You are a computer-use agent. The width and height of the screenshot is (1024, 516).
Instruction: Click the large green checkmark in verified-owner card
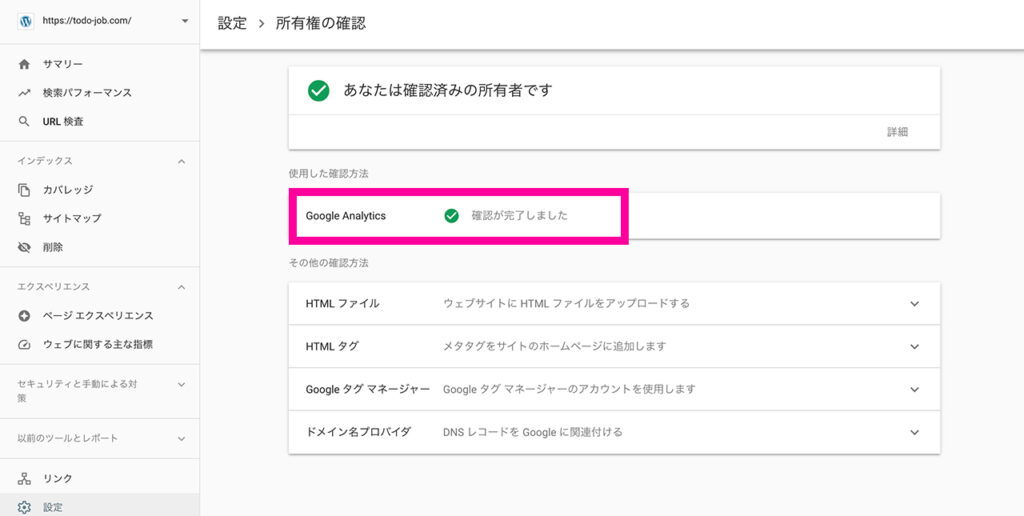319,91
